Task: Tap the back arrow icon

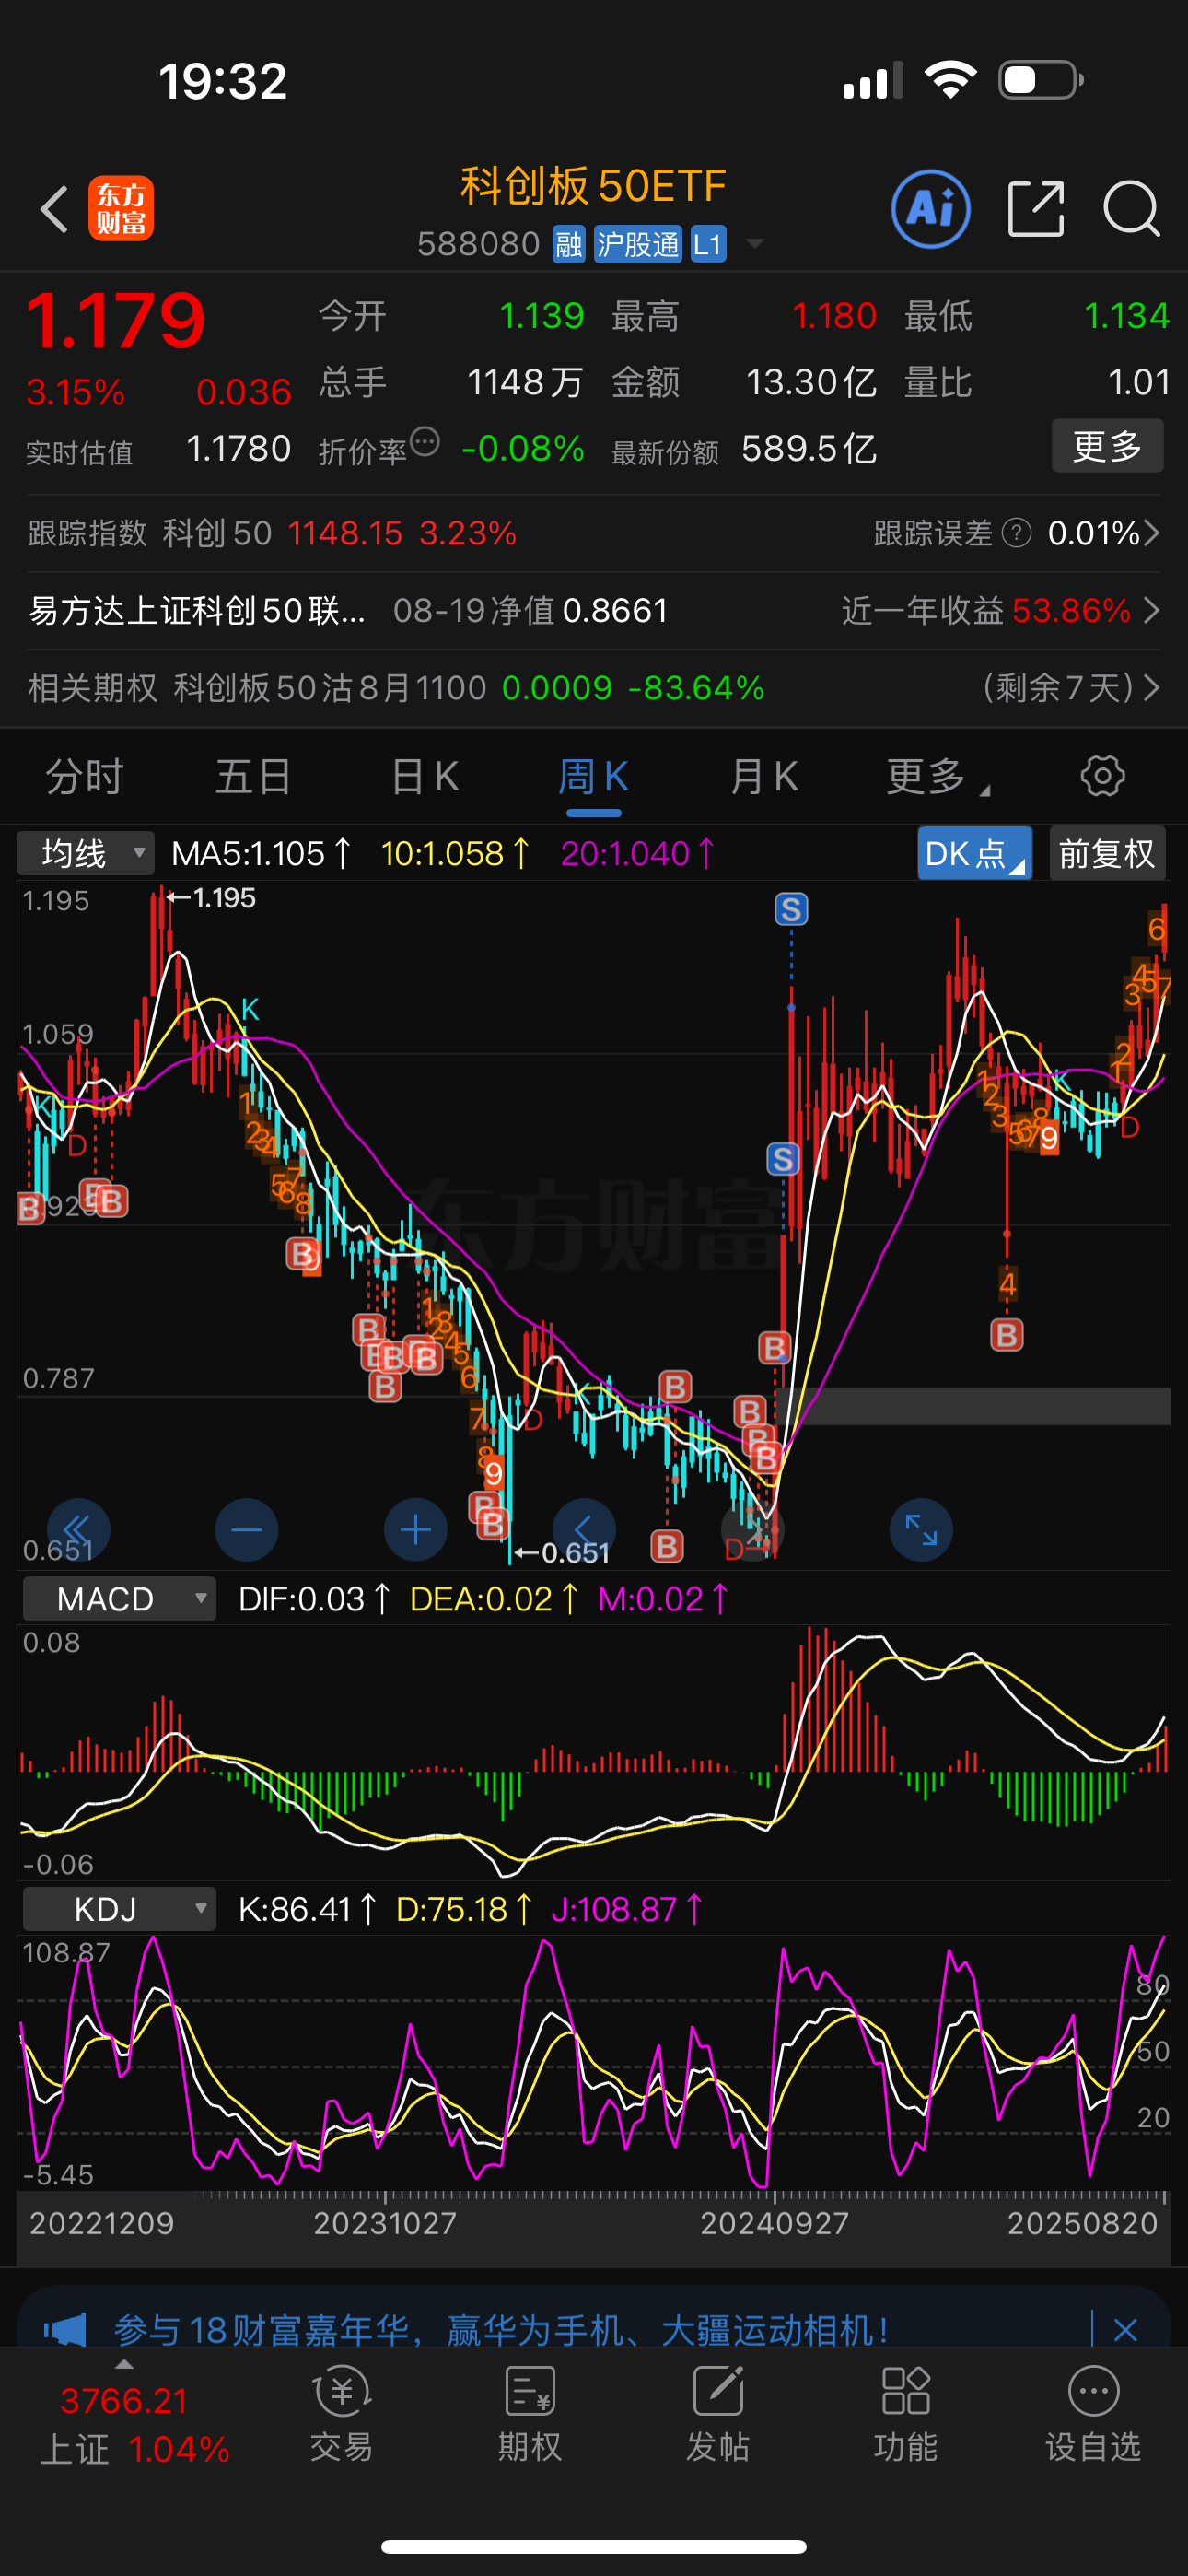Action: (x=55, y=209)
